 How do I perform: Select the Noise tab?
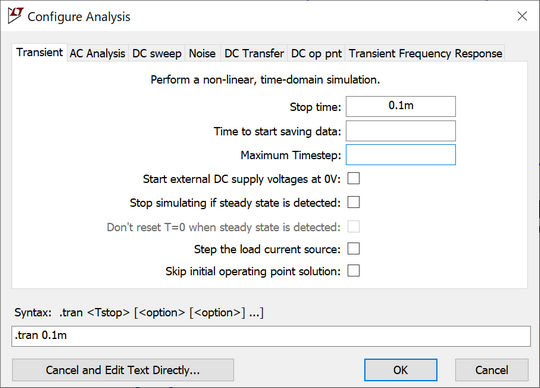[x=202, y=53]
